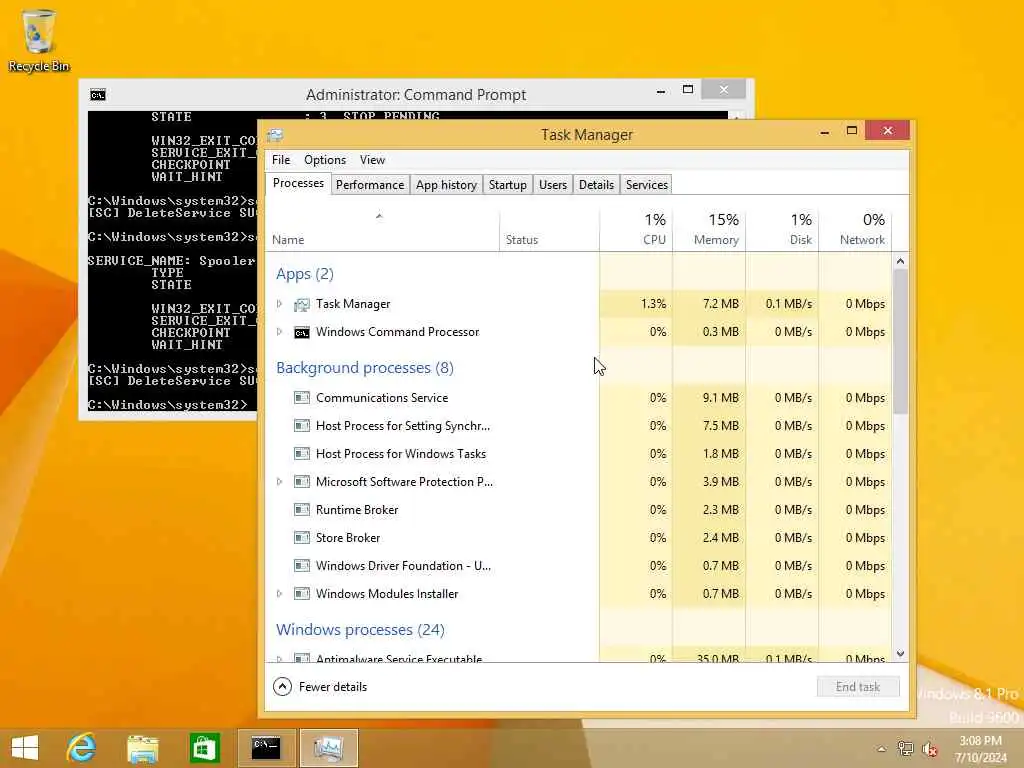The height and width of the screenshot is (768, 1024).
Task: Select the Task Manager process icon
Action: [x=302, y=304]
